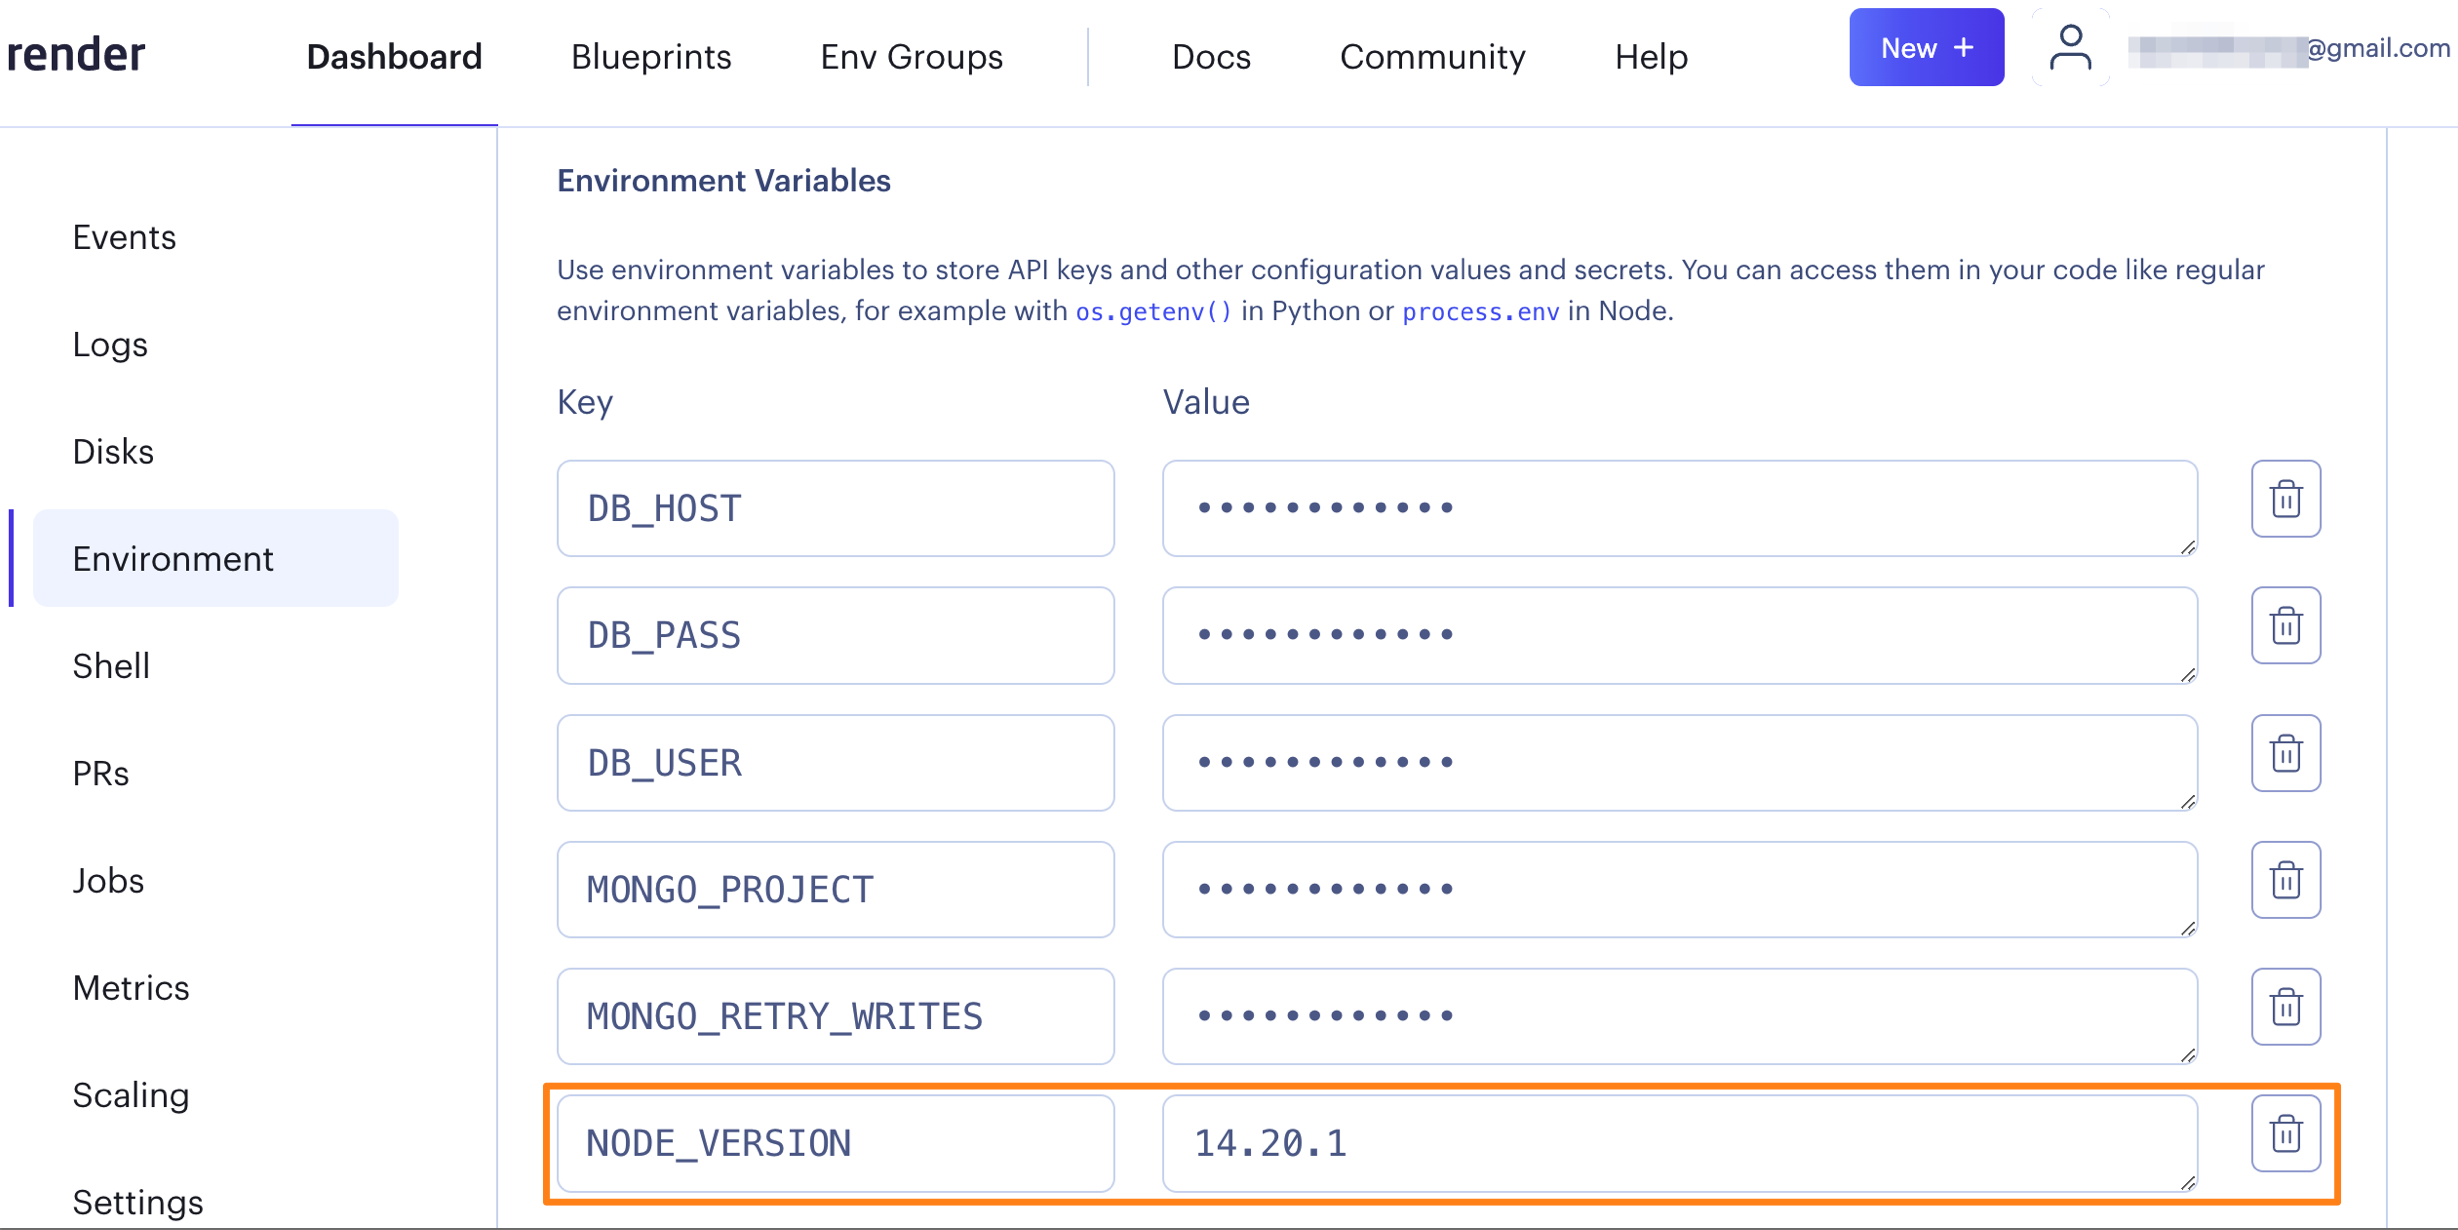This screenshot has width=2458, height=1230.
Task: Open the Docs link
Action: click(x=1211, y=57)
